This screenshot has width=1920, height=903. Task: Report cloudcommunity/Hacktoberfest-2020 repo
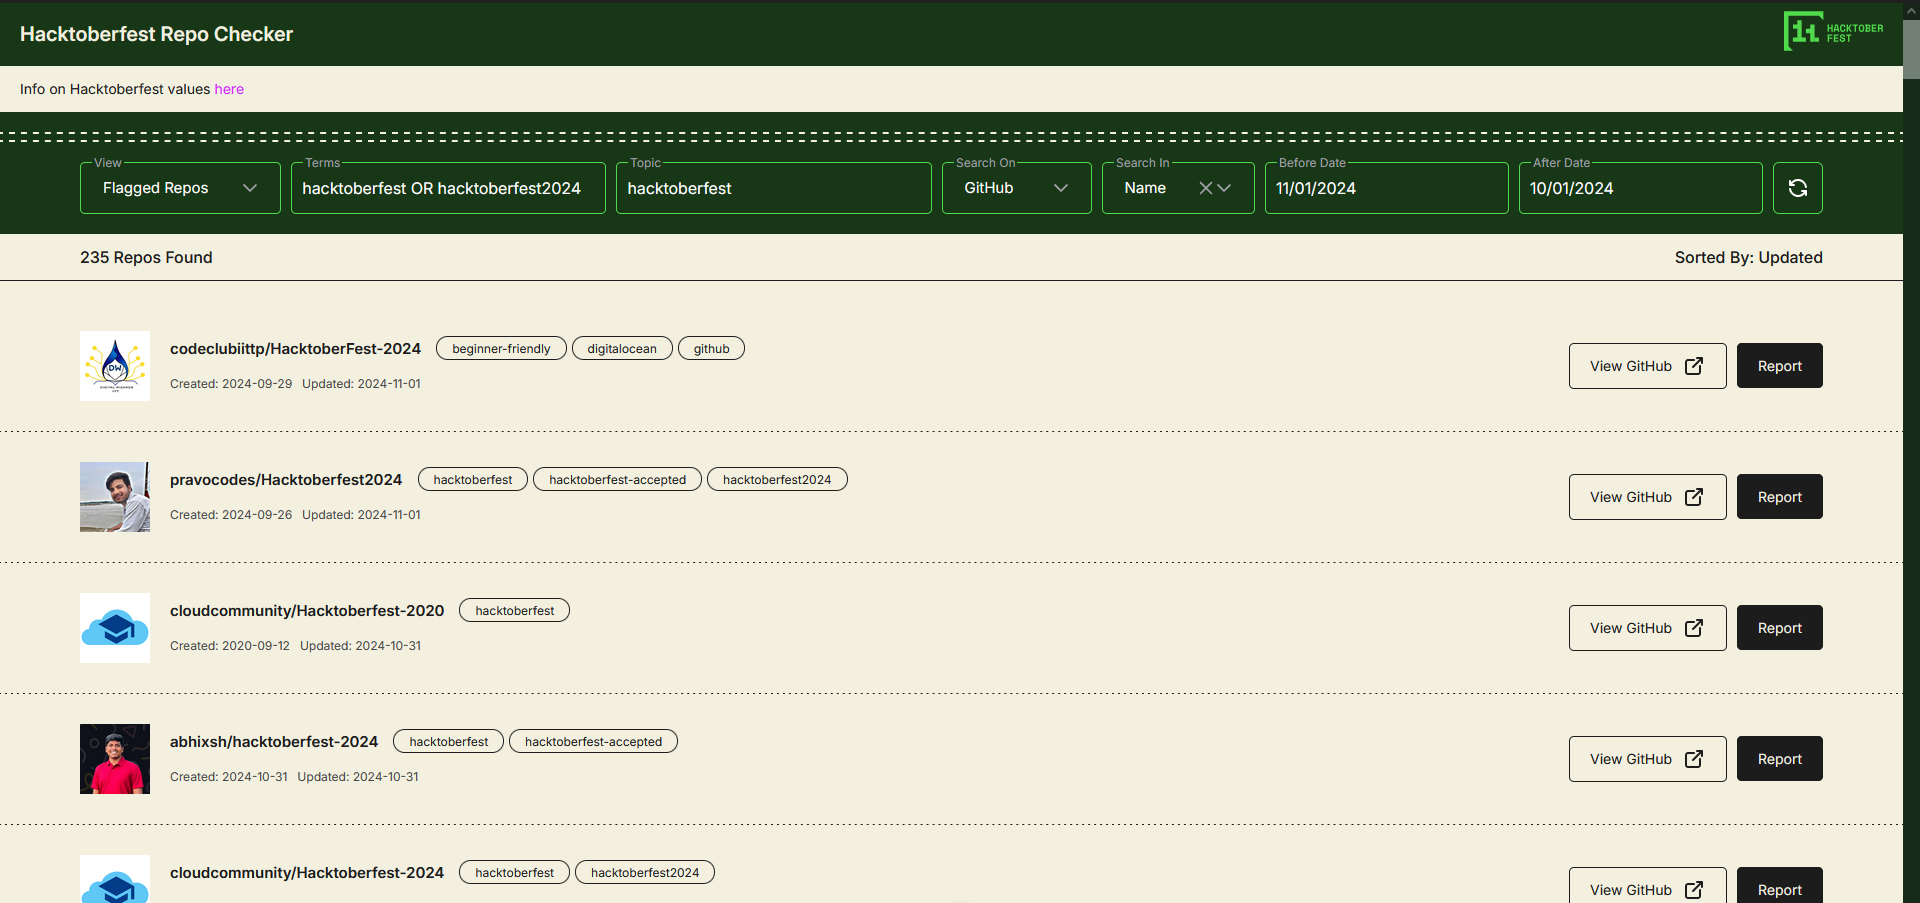[1779, 628]
